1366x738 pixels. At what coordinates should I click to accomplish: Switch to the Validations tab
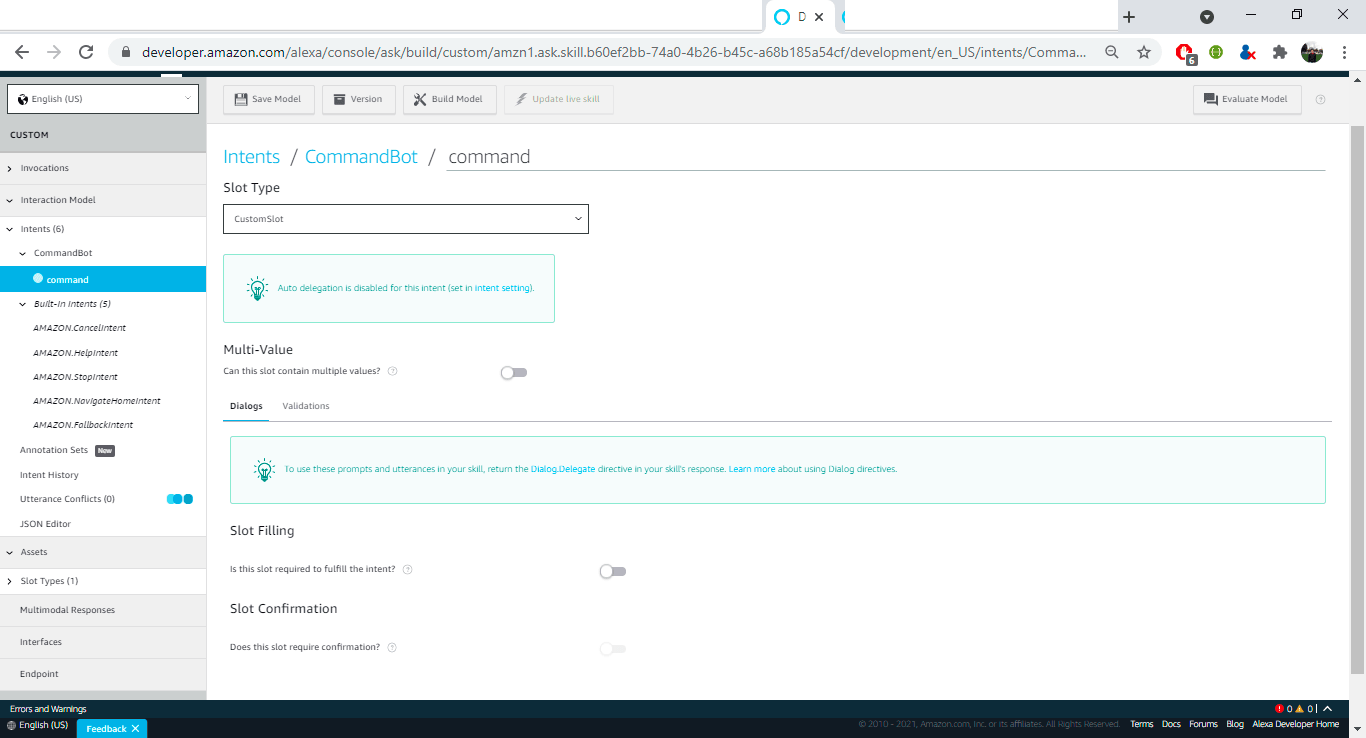click(306, 406)
